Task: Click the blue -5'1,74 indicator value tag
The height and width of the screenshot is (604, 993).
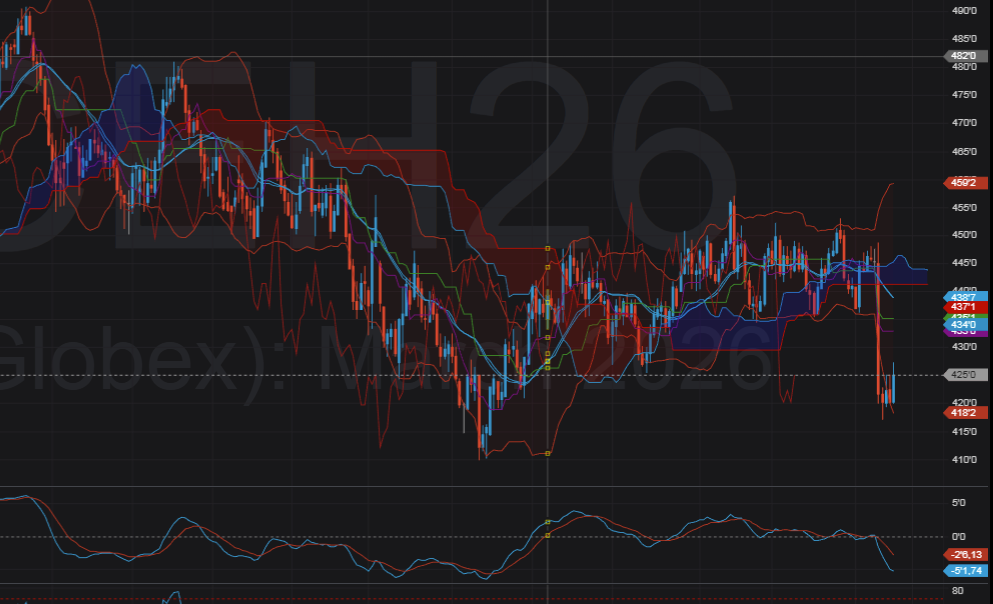Action: tap(966, 570)
